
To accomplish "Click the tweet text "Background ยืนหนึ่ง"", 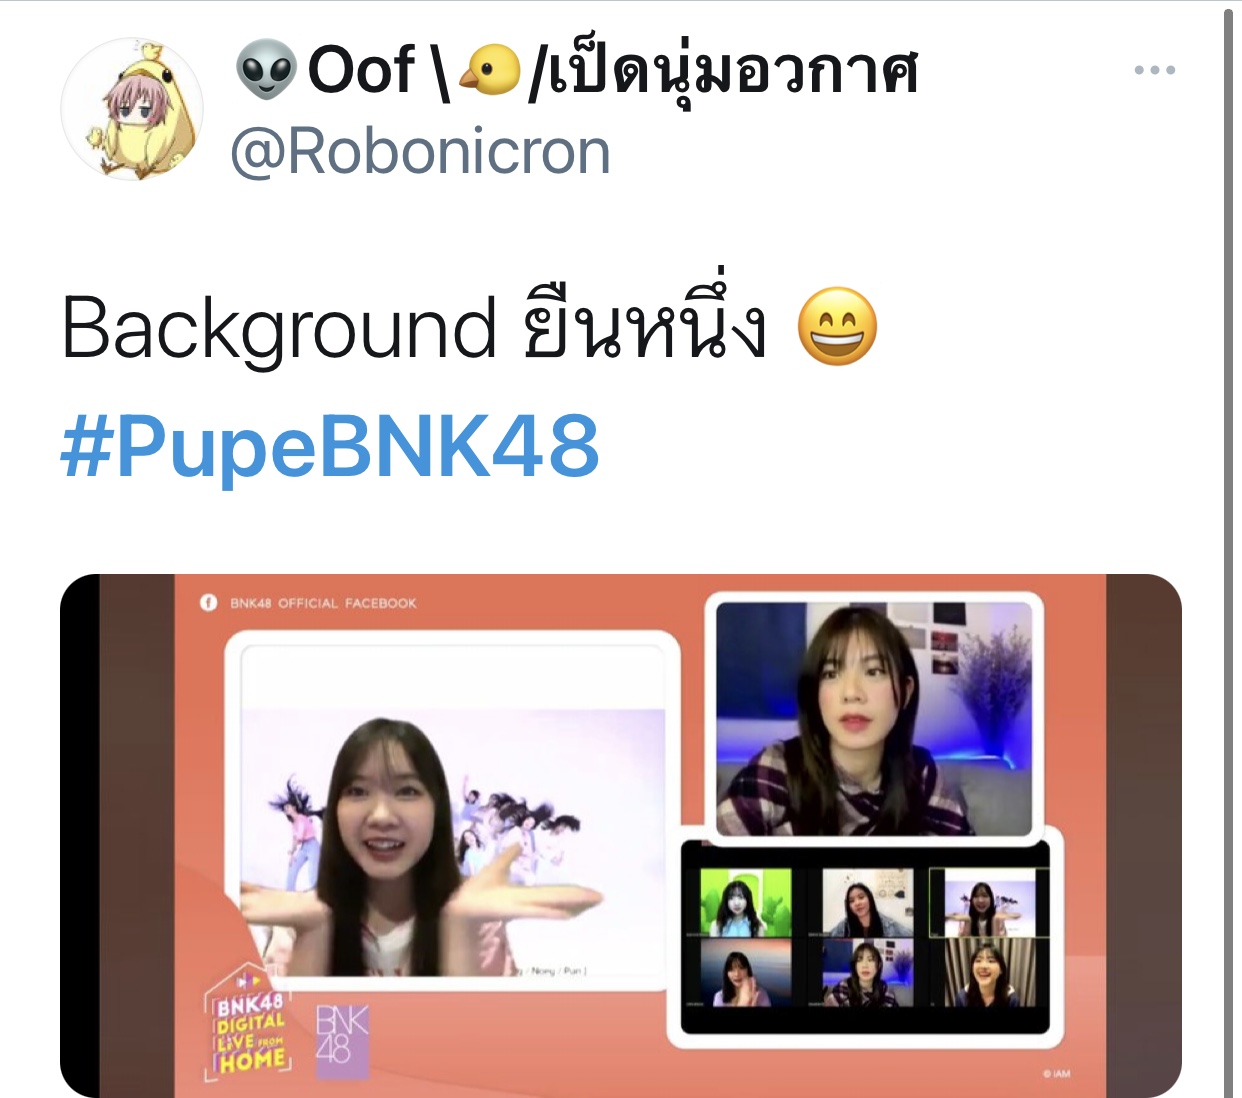I will 415,328.
